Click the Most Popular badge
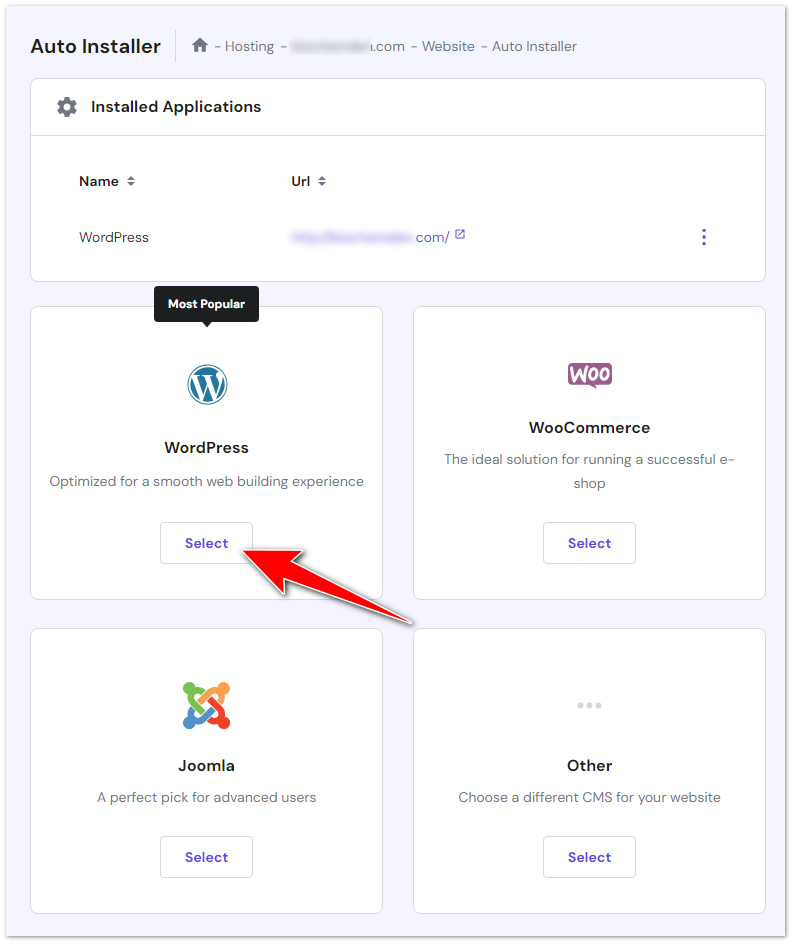Screen dimensions: 791x942 click(x=206, y=304)
